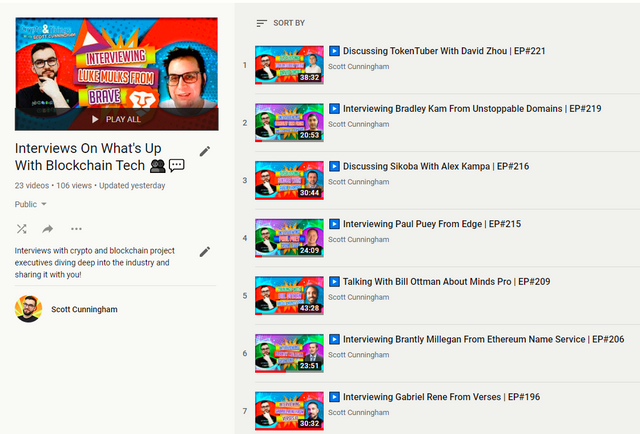Open Discussing Sikoba With Alex Kampa video

tap(436, 166)
